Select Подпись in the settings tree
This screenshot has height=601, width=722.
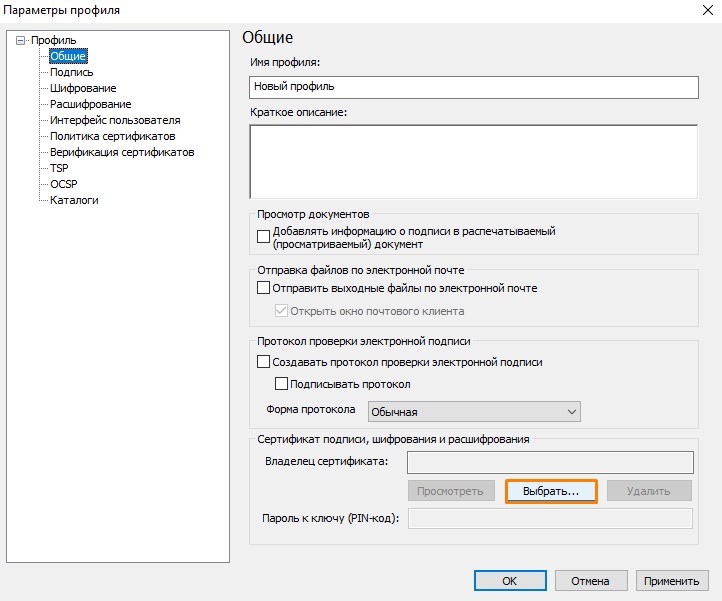tap(72, 72)
